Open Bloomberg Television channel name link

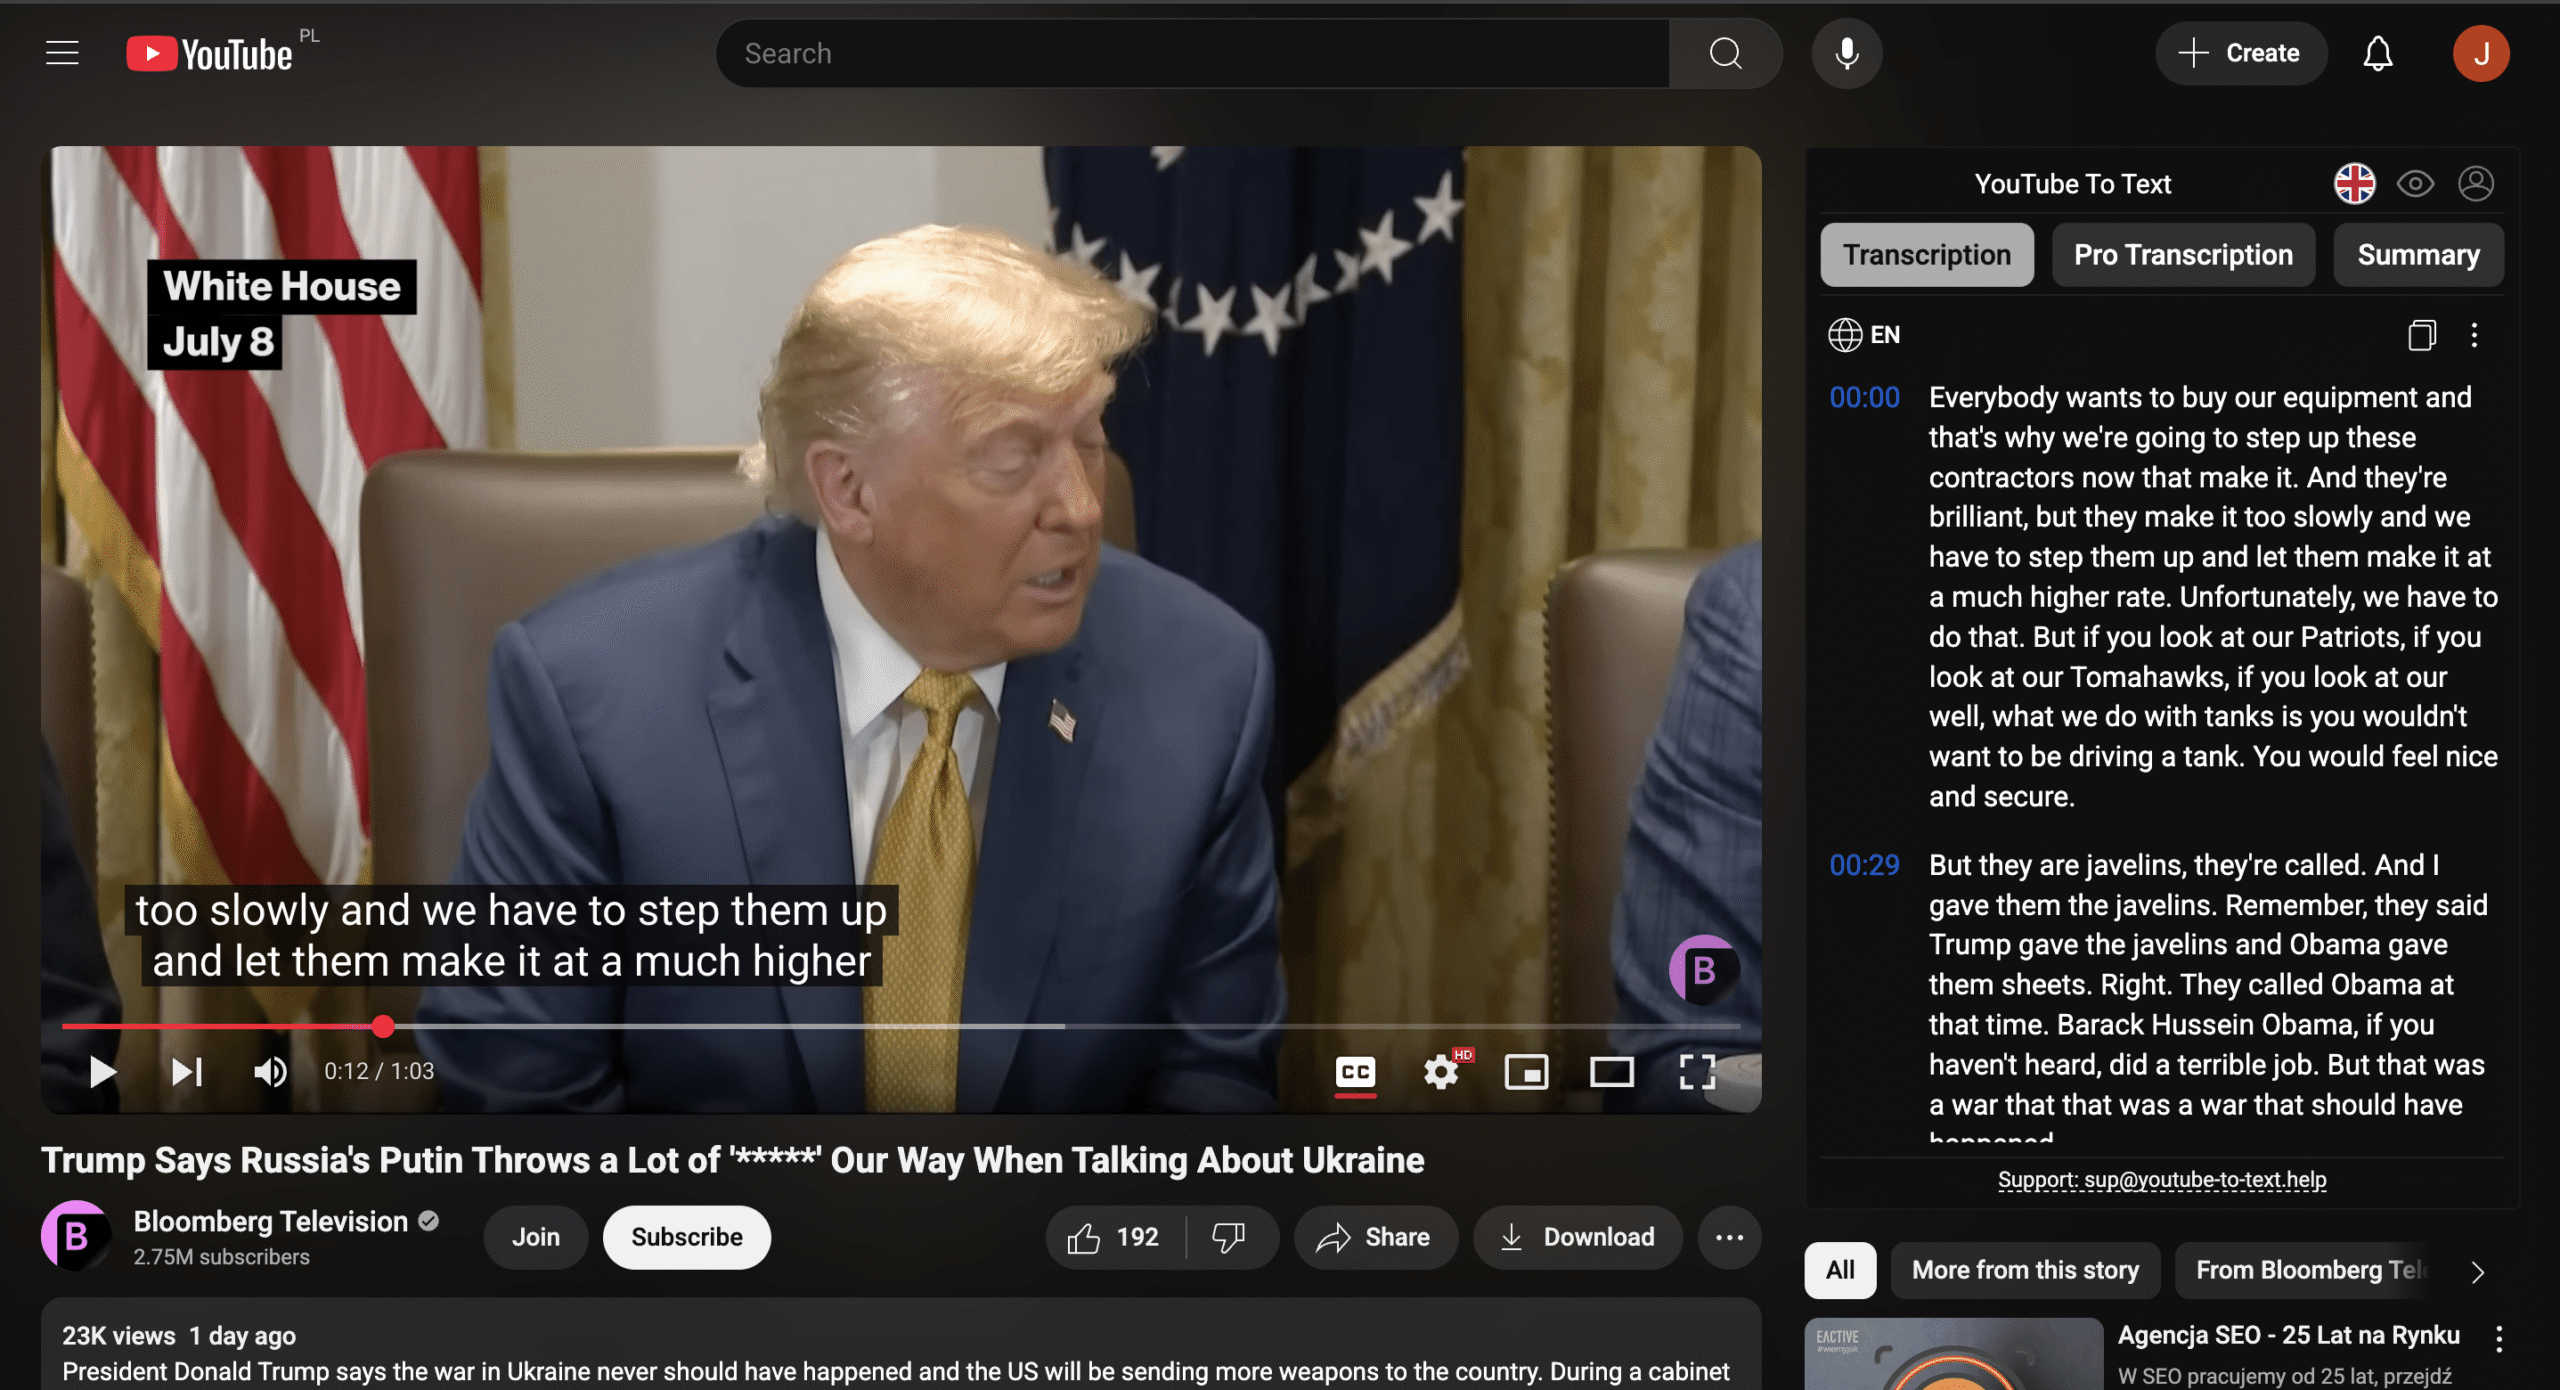pyautogui.click(x=271, y=1221)
